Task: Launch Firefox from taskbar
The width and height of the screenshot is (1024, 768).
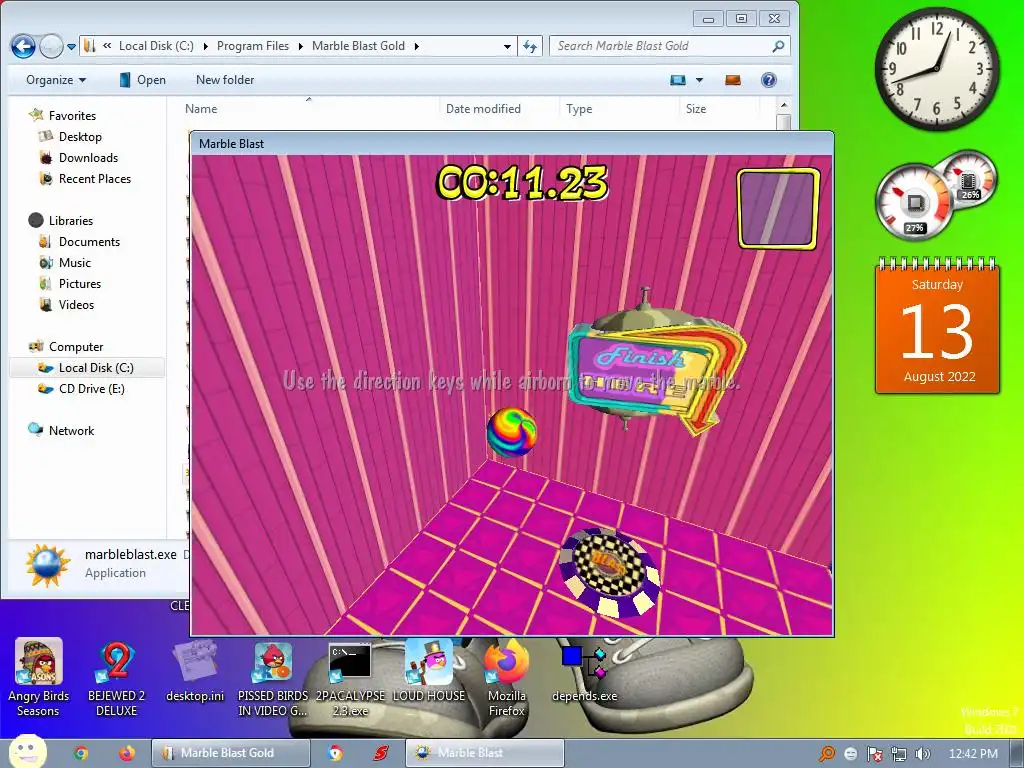Action: pyautogui.click(x=127, y=753)
